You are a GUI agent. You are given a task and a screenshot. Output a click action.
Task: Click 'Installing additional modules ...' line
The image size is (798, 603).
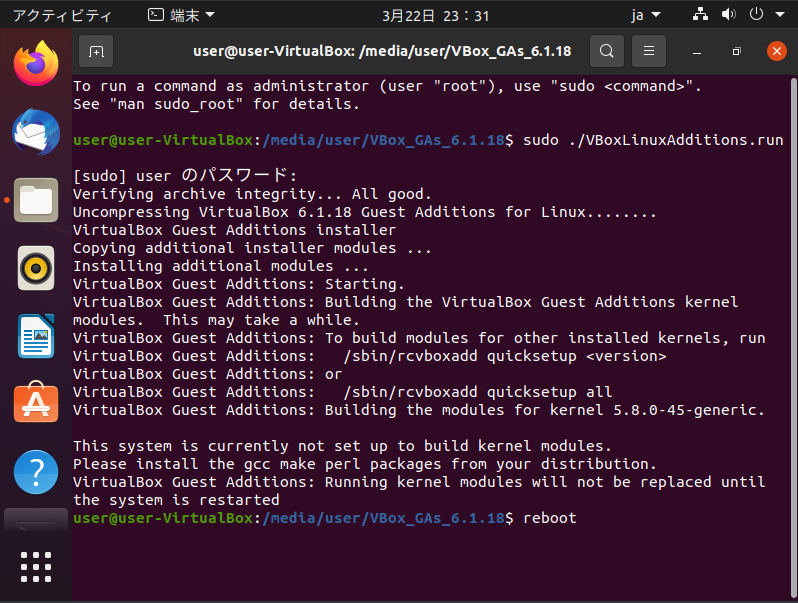click(220, 266)
